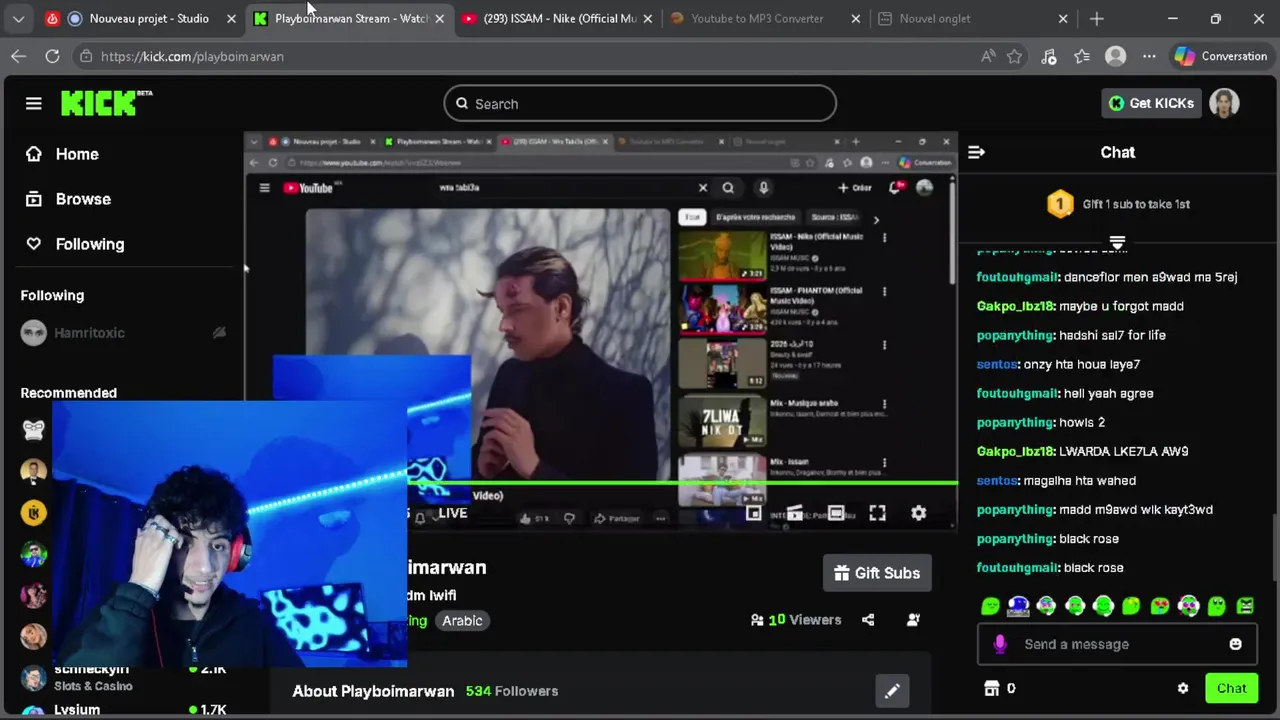The height and width of the screenshot is (720, 1280).
Task: Click the KICK logo
Action: 105,103
